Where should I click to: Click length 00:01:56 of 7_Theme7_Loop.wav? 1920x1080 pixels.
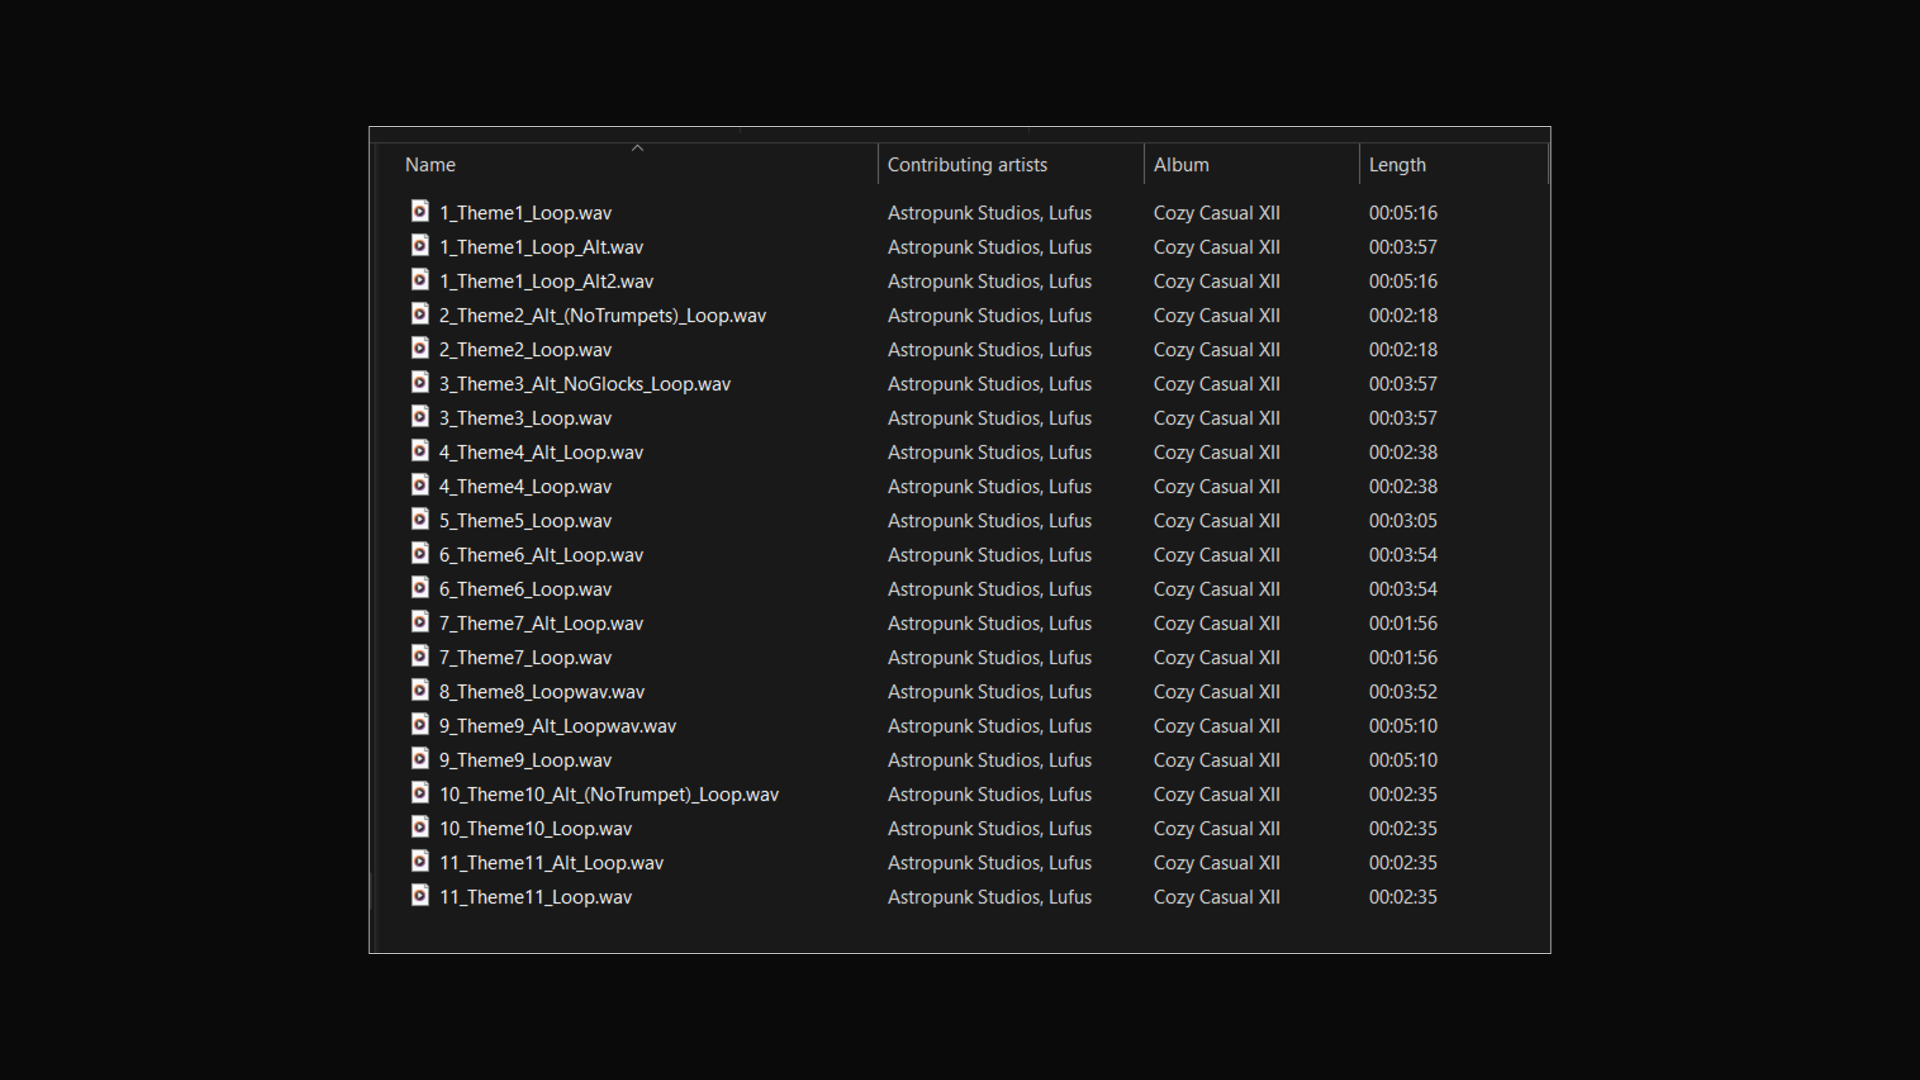[1403, 658]
